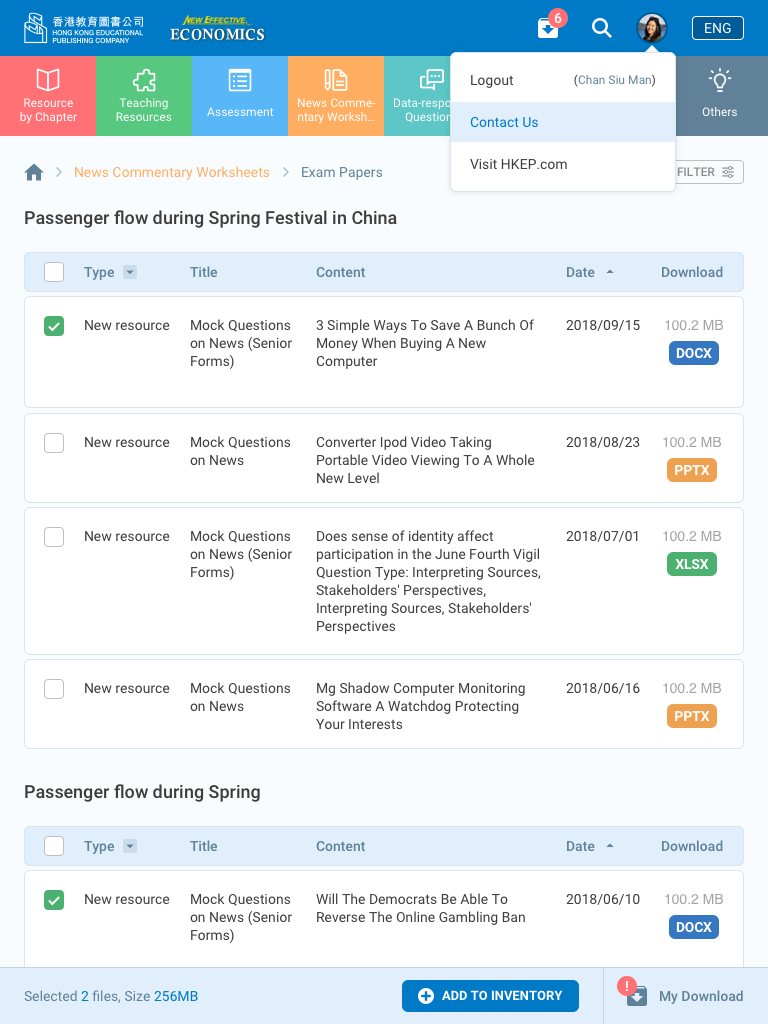This screenshot has height=1024, width=768.
Task: Open My Download at bottom bar
Action: click(x=686, y=996)
